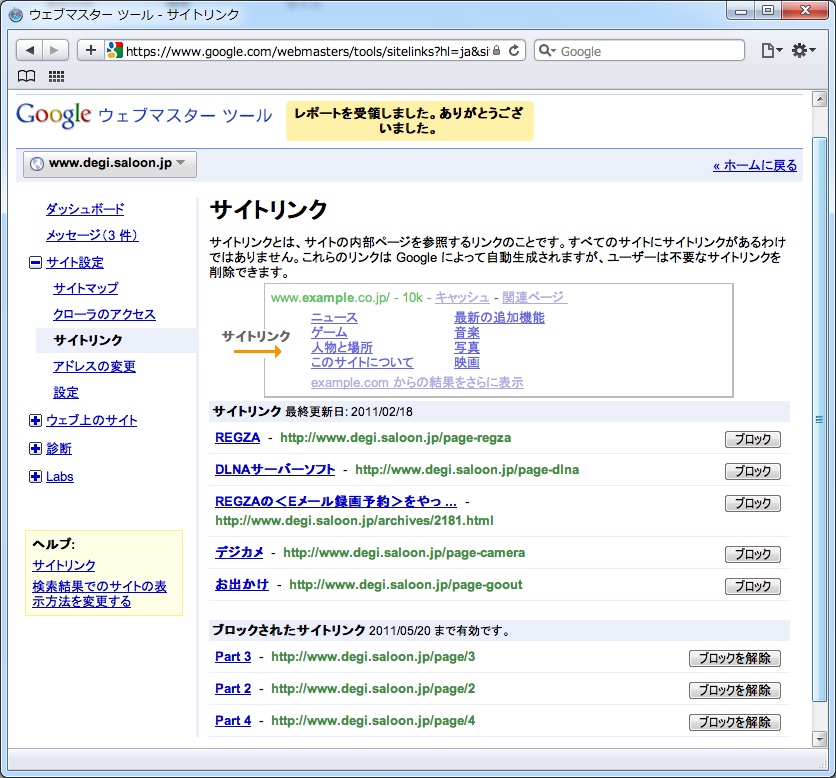Screen dimensions: 836x778
Task: Unblock the Part 2 sitelink
Action: click(735, 691)
